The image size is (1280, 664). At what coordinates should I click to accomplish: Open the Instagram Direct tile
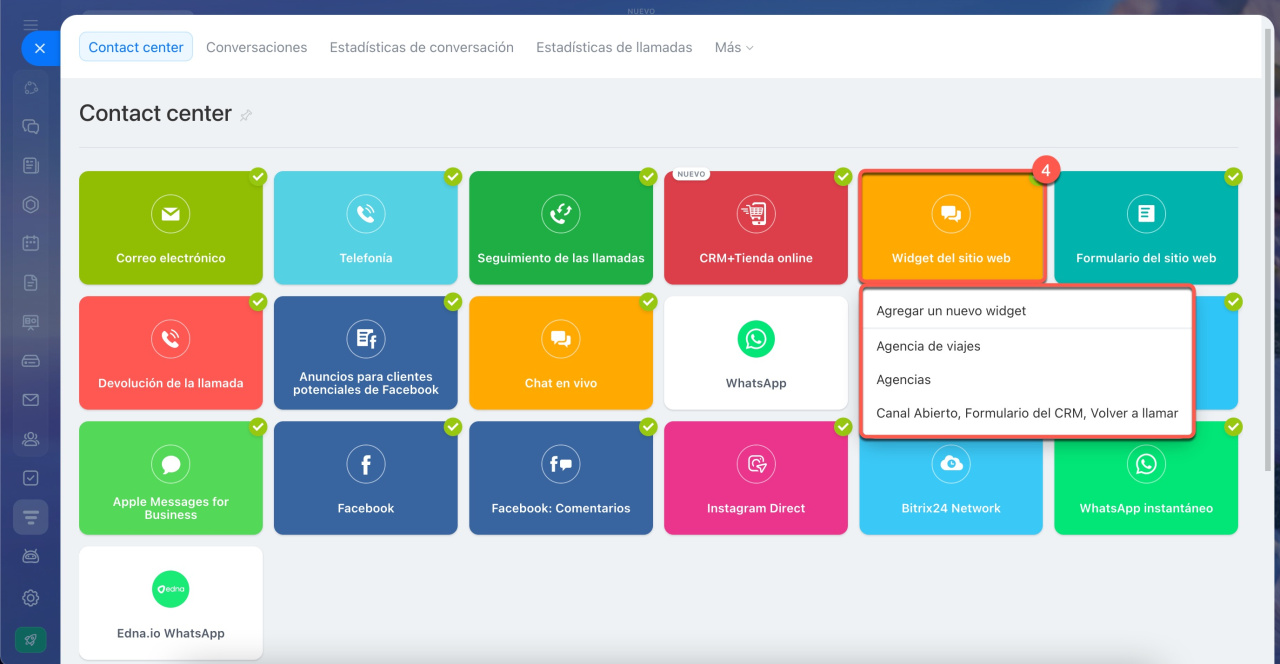tap(756, 478)
